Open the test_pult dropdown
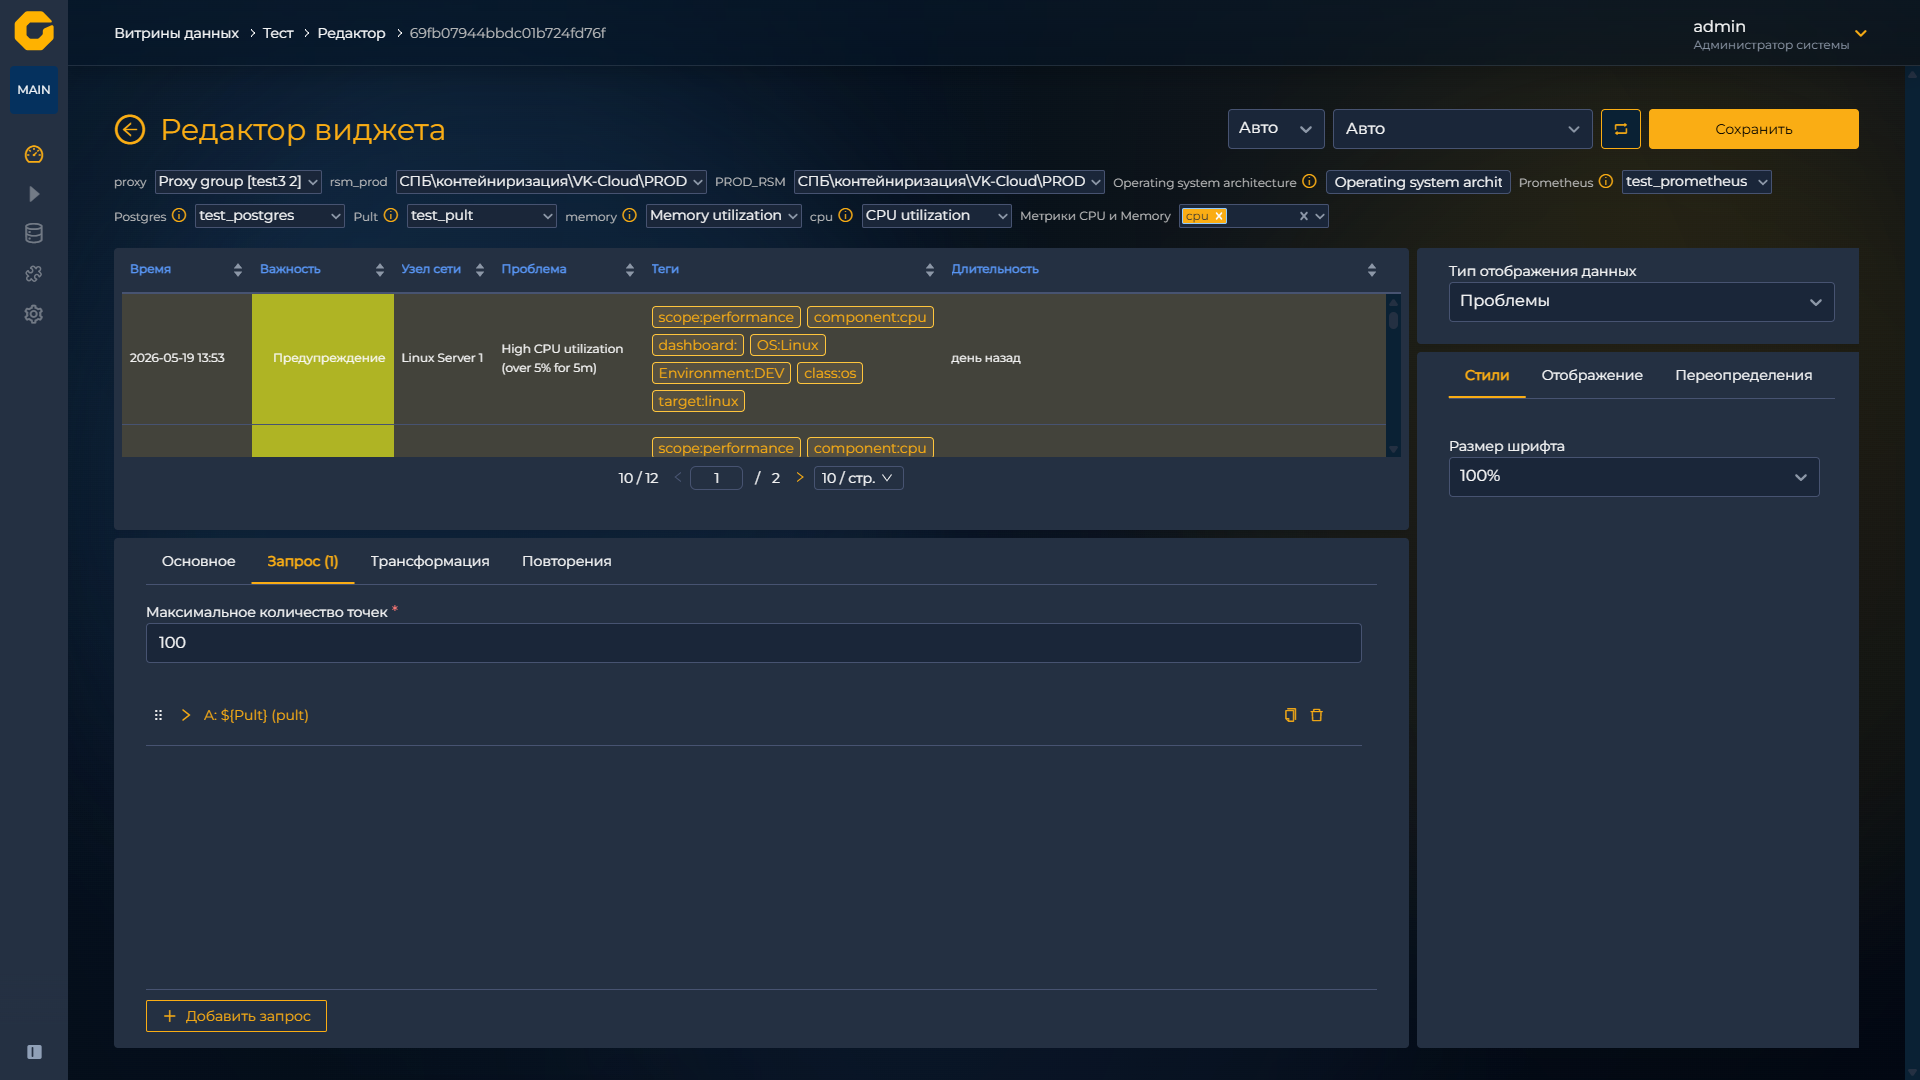Viewport: 1920px width, 1080px height. [x=482, y=216]
